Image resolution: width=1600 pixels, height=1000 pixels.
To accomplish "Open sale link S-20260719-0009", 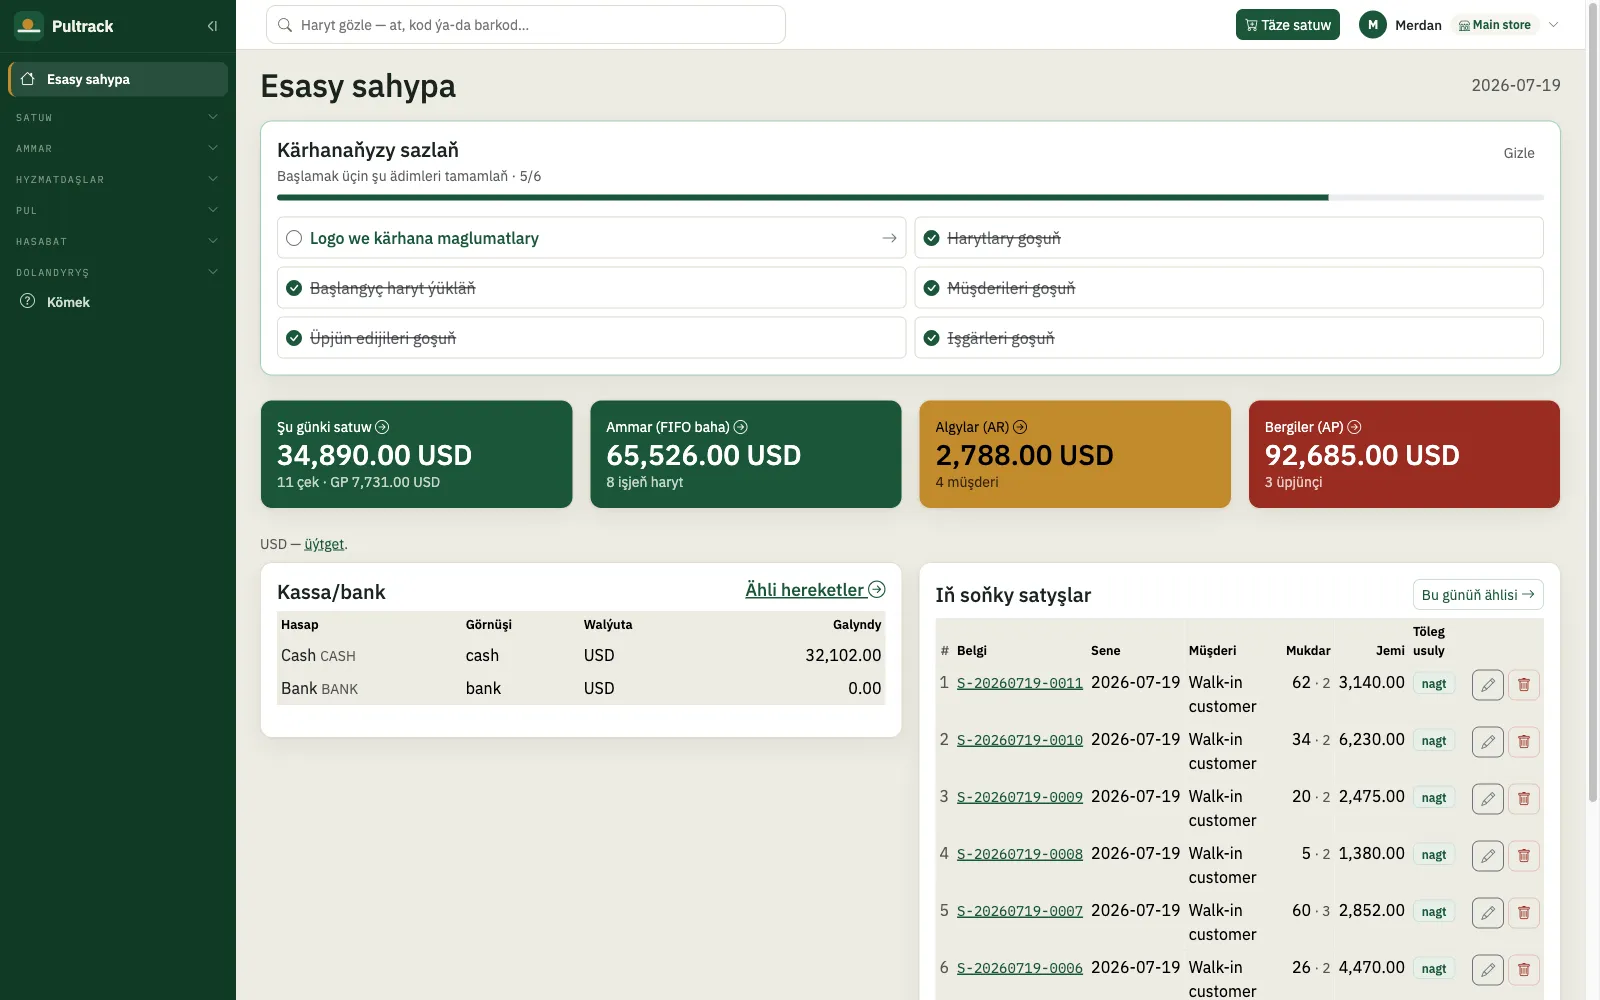I will [x=1019, y=797].
